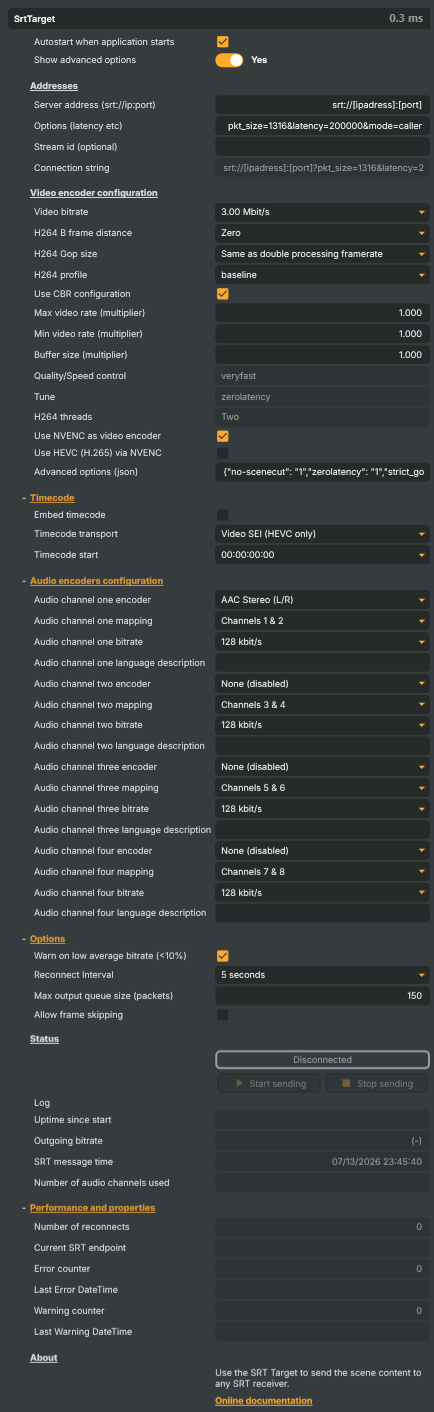Viewport: 434px width, 1412px height.
Task: Click the Addresses section heading
Action: click(54, 86)
